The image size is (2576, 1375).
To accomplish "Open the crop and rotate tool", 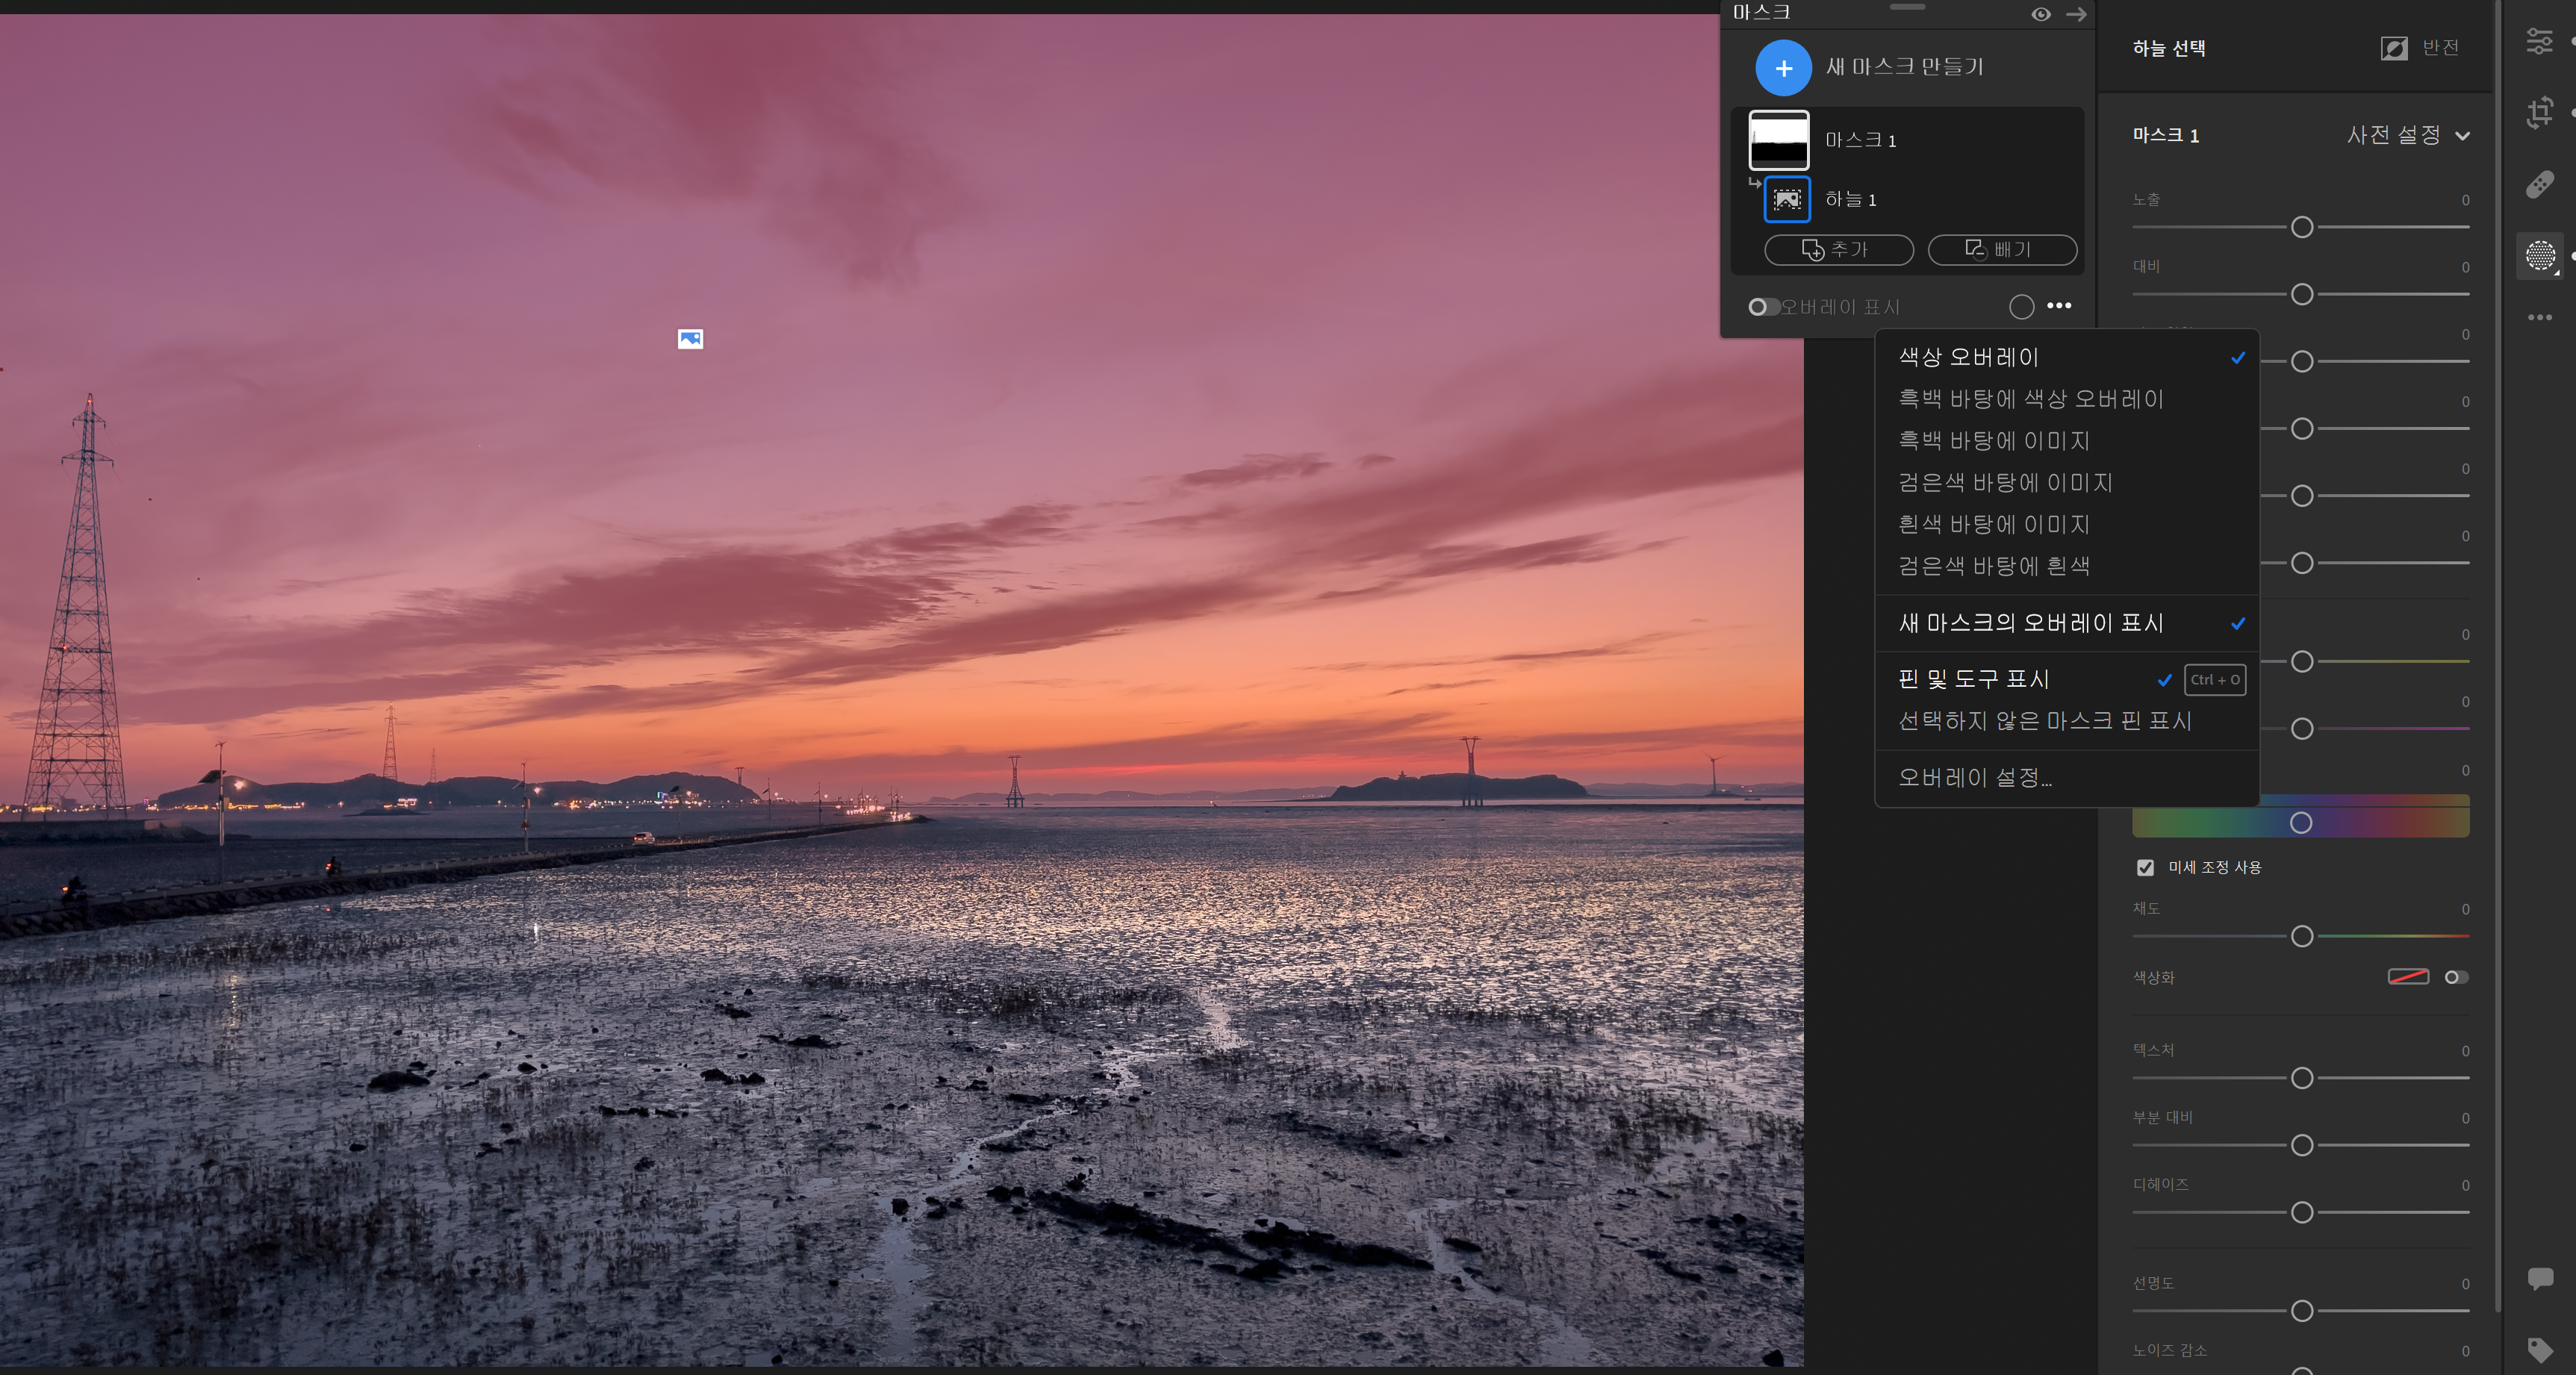I will 2540,112.
